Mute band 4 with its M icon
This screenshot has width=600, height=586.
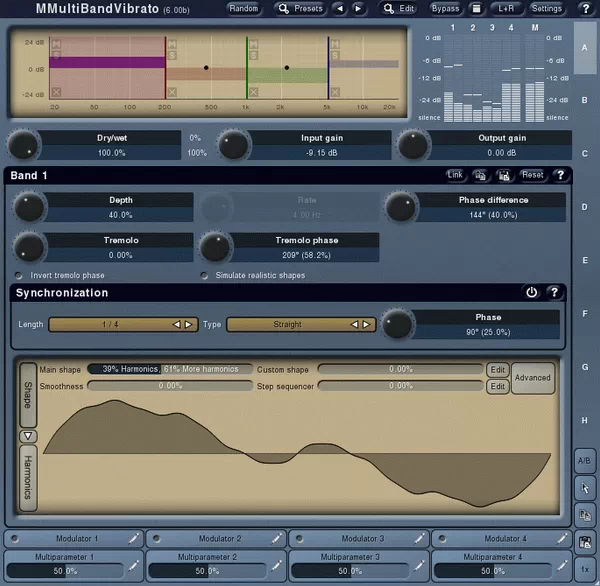click(x=335, y=44)
